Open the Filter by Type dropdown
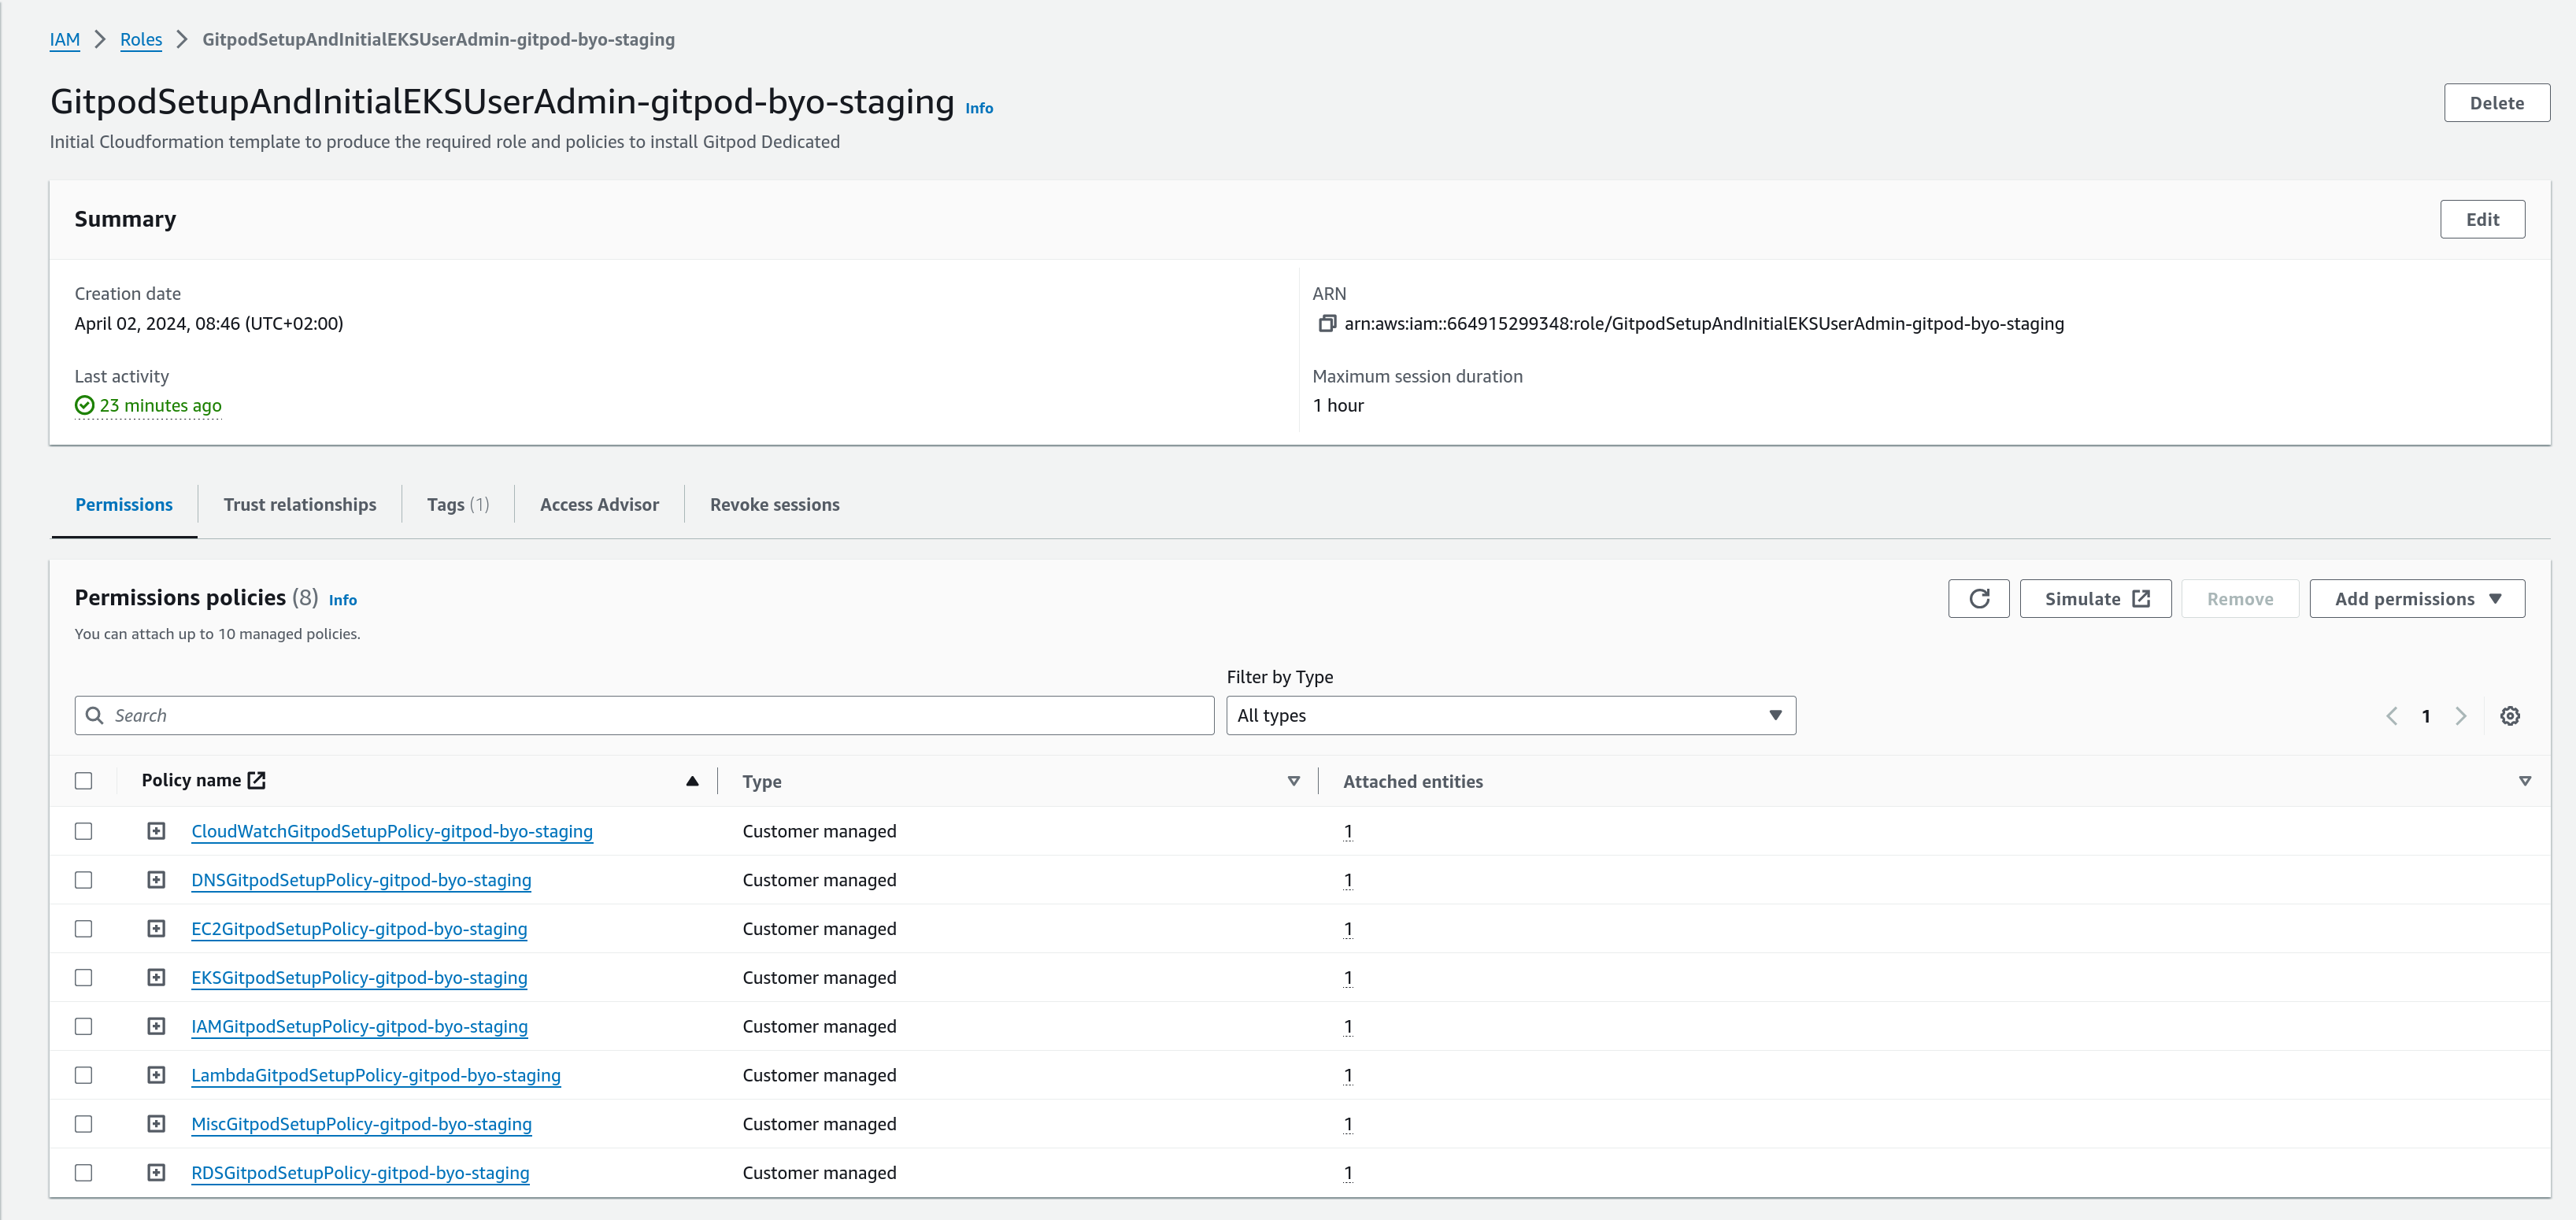Viewport: 2576px width, 1220px height. pos(1510,716)
